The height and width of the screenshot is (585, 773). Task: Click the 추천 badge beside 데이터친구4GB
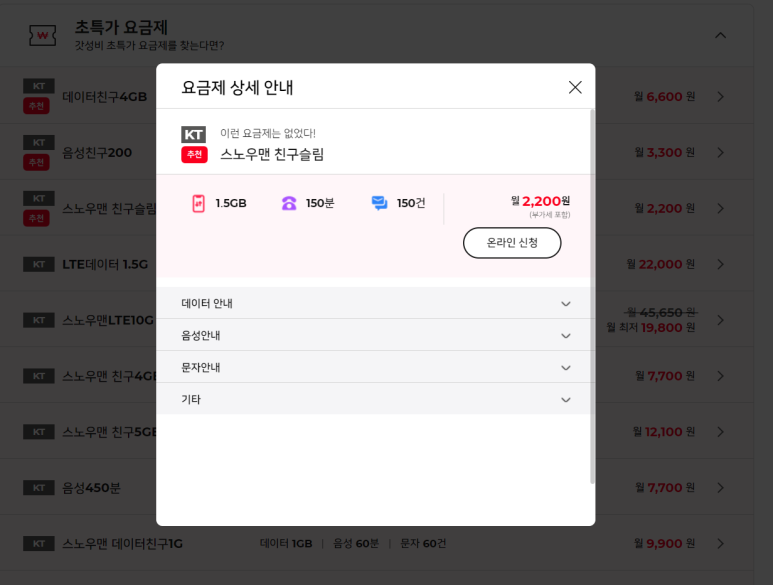pyautogui.click(x=36, y=105)
